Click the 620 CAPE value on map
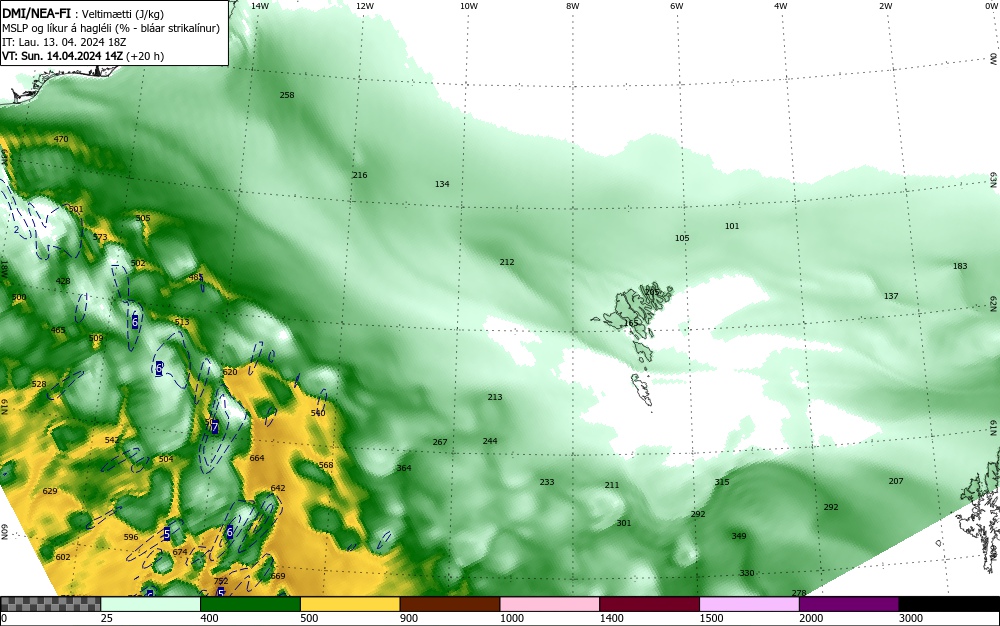This screenshot has height=626, width=1000. coord(230,372)
